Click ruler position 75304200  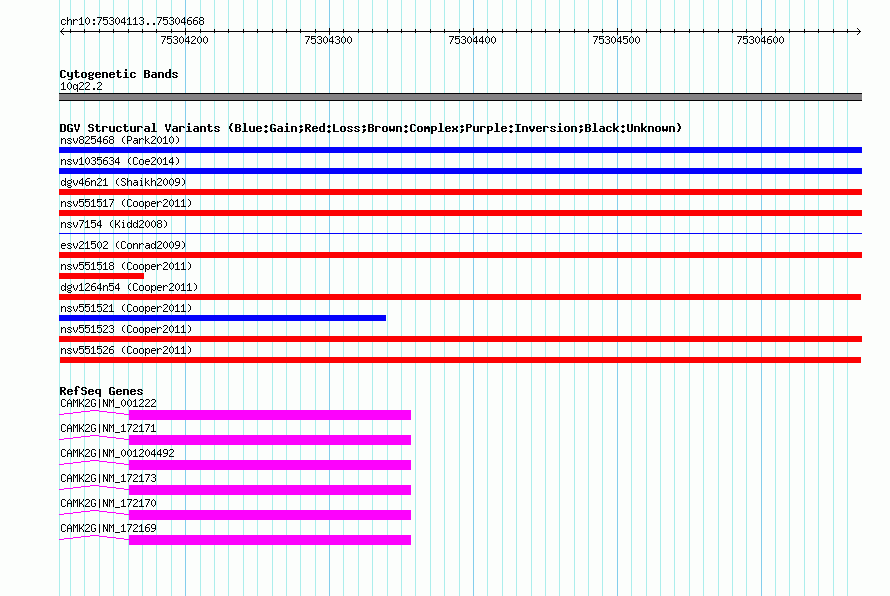pos(184,40)
